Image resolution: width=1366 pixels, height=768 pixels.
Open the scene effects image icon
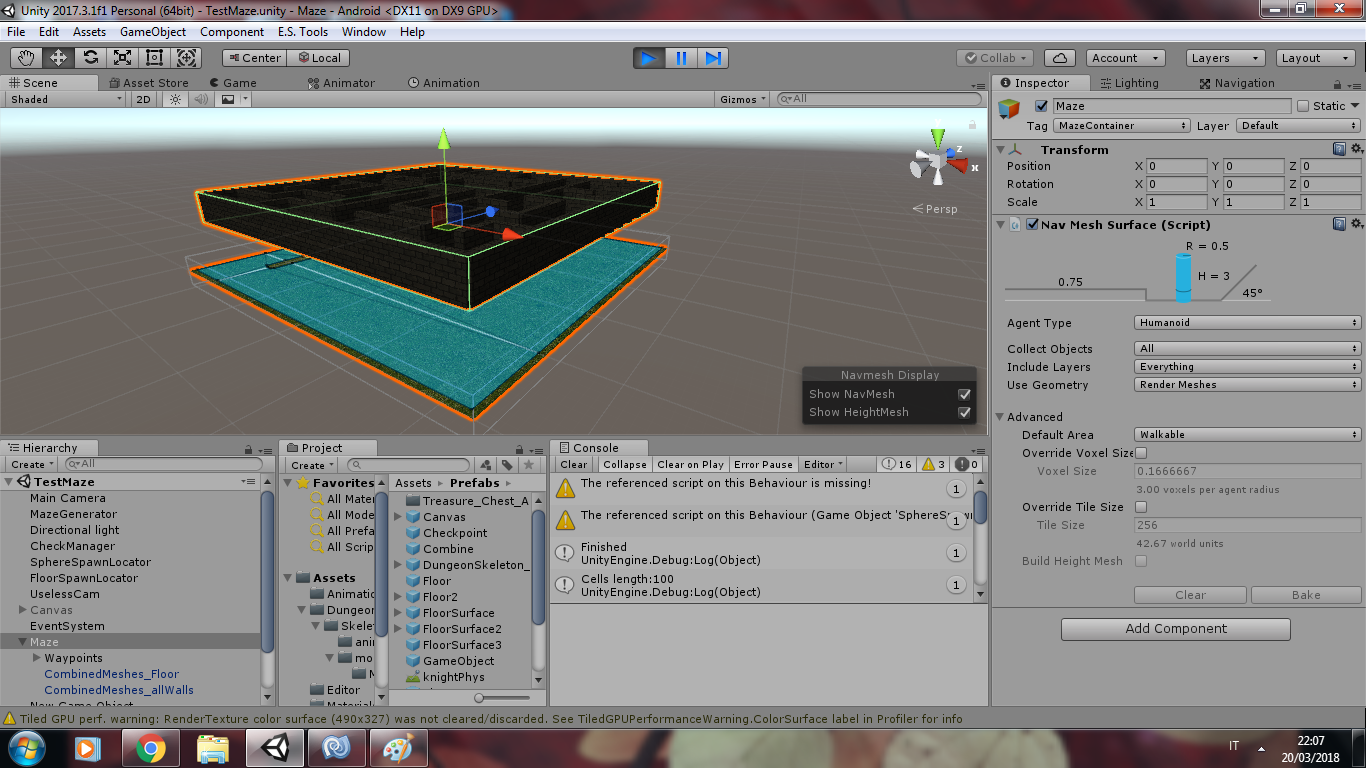pos(228,99)
